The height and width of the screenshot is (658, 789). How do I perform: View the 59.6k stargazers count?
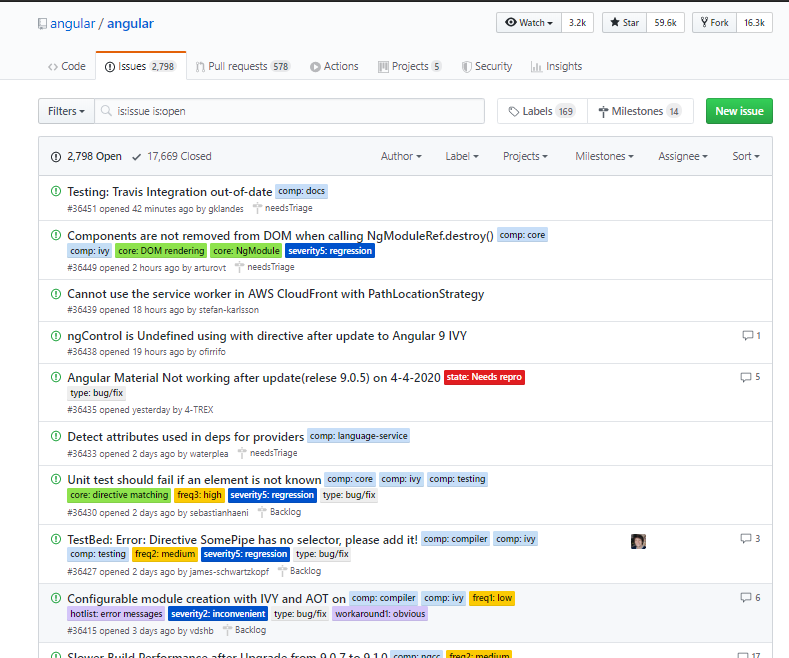pyautogui.click(x=665, y=23)
